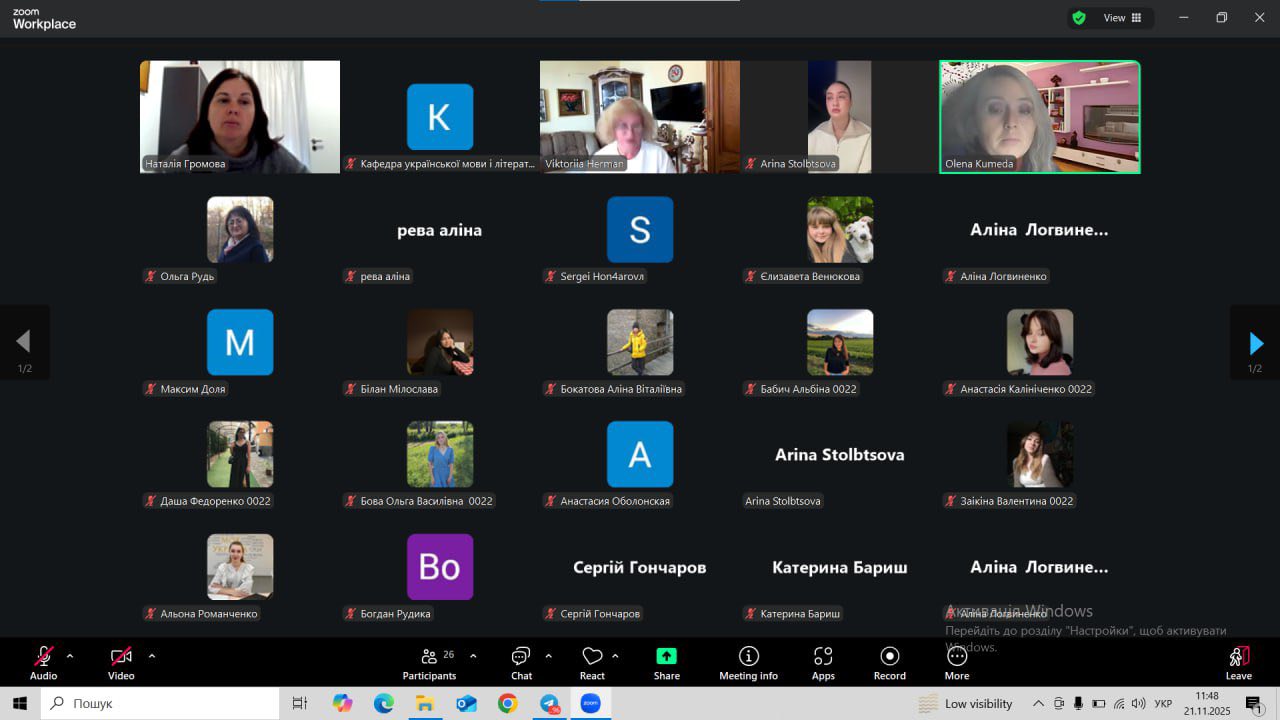Turn on camera with Video button
The image size is (1280, 720).
(x=121, y=662)
